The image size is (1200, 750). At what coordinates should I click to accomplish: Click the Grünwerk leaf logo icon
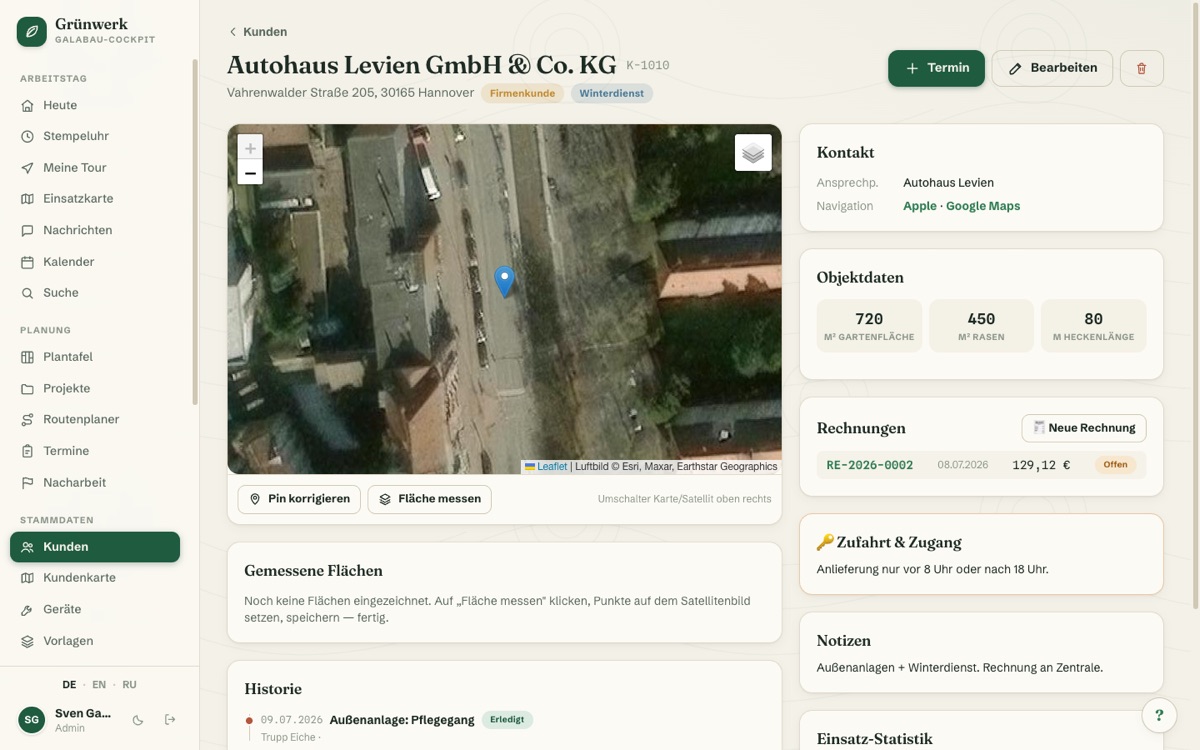(x=32, y=31)
